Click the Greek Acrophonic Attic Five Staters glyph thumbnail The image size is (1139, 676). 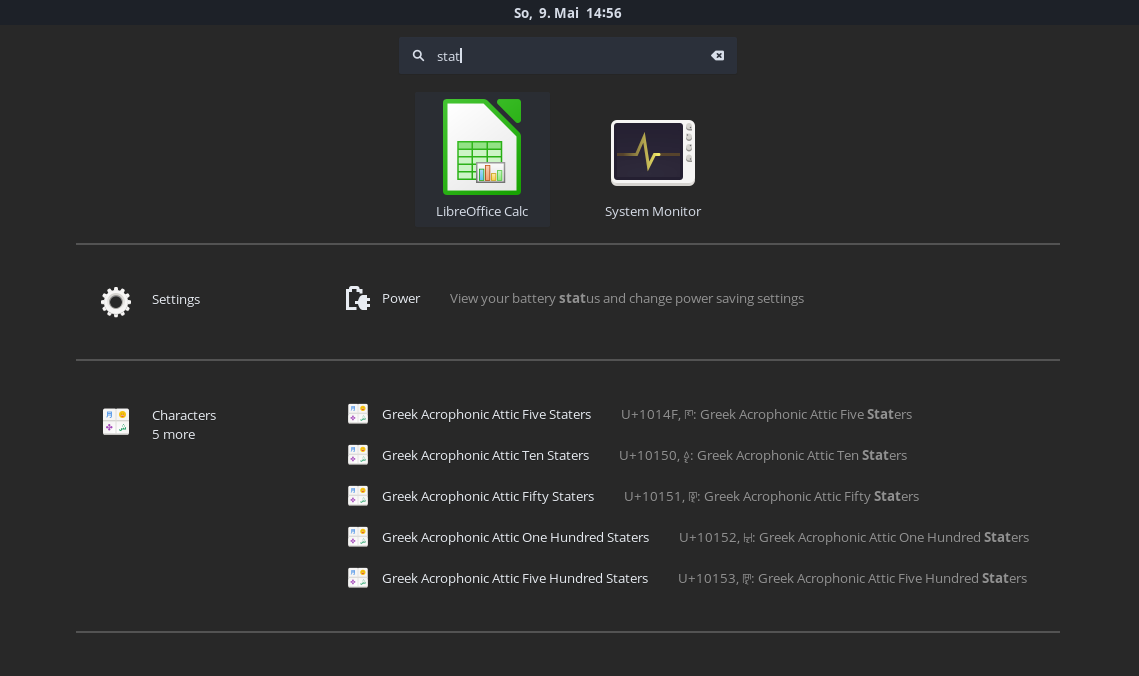coord(357,413)
